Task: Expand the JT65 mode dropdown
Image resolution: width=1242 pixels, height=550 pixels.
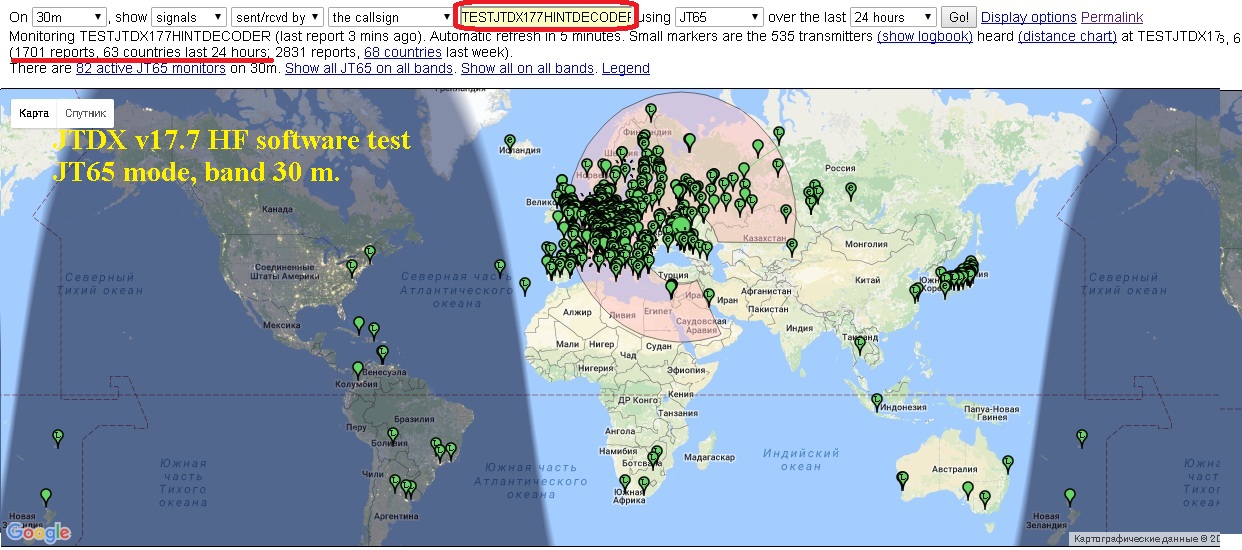Action: pos(718,17)
